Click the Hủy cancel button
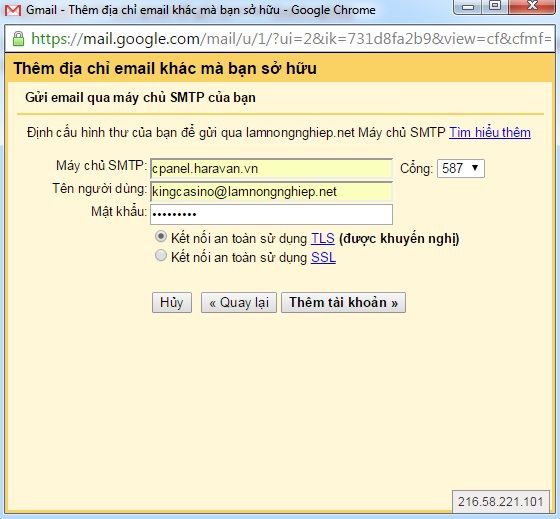Image resolution: width=560 pixels, height=519 pixels. click(x=172, y=303)
